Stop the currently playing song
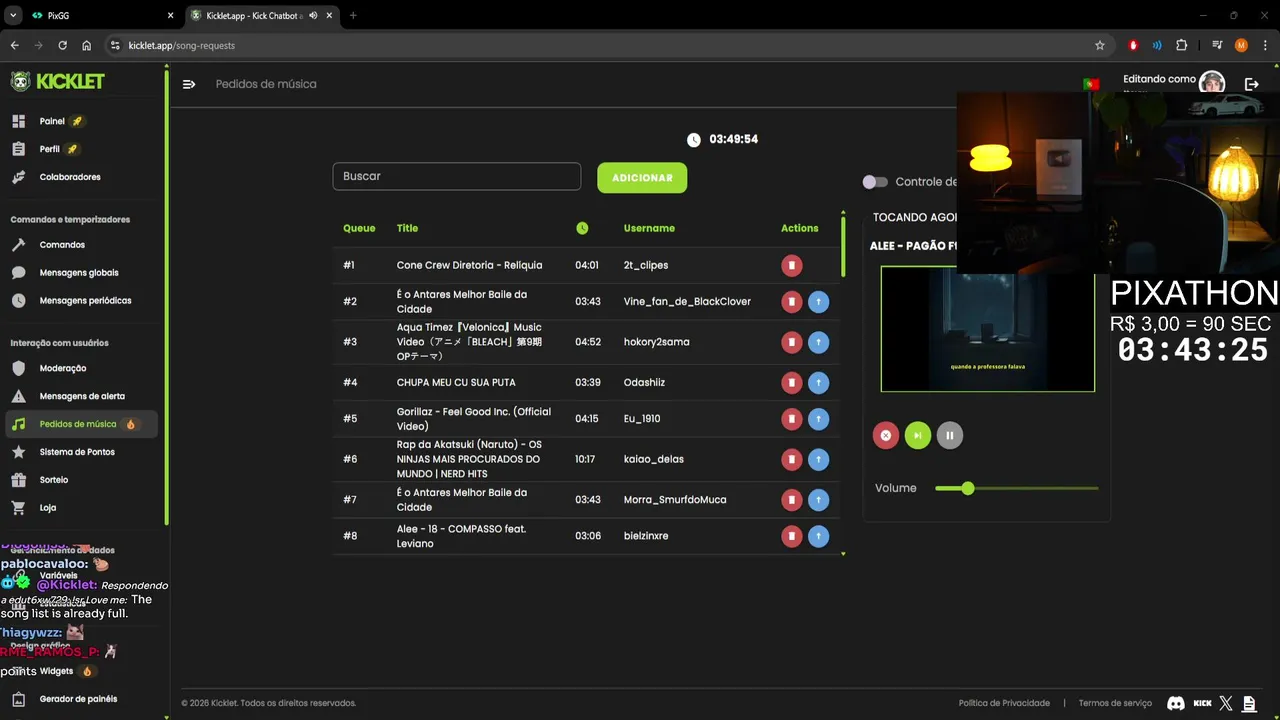This screenshot has height=720, width=1280. 885,435
